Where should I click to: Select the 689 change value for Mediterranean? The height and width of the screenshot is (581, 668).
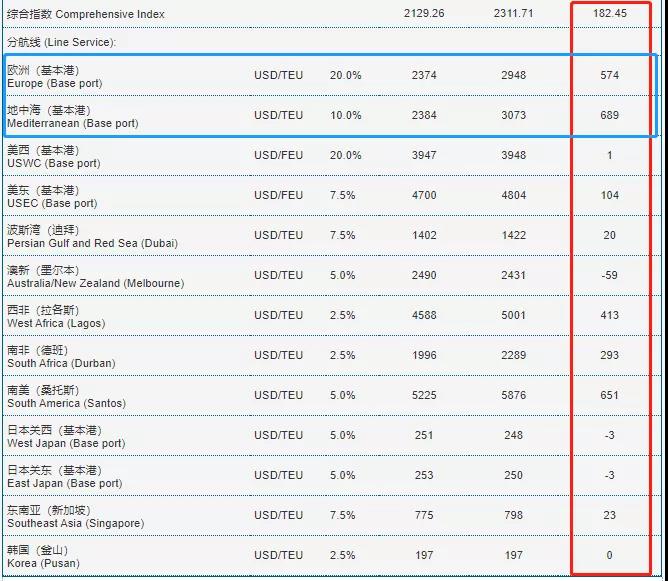click(x=609, y=115)
